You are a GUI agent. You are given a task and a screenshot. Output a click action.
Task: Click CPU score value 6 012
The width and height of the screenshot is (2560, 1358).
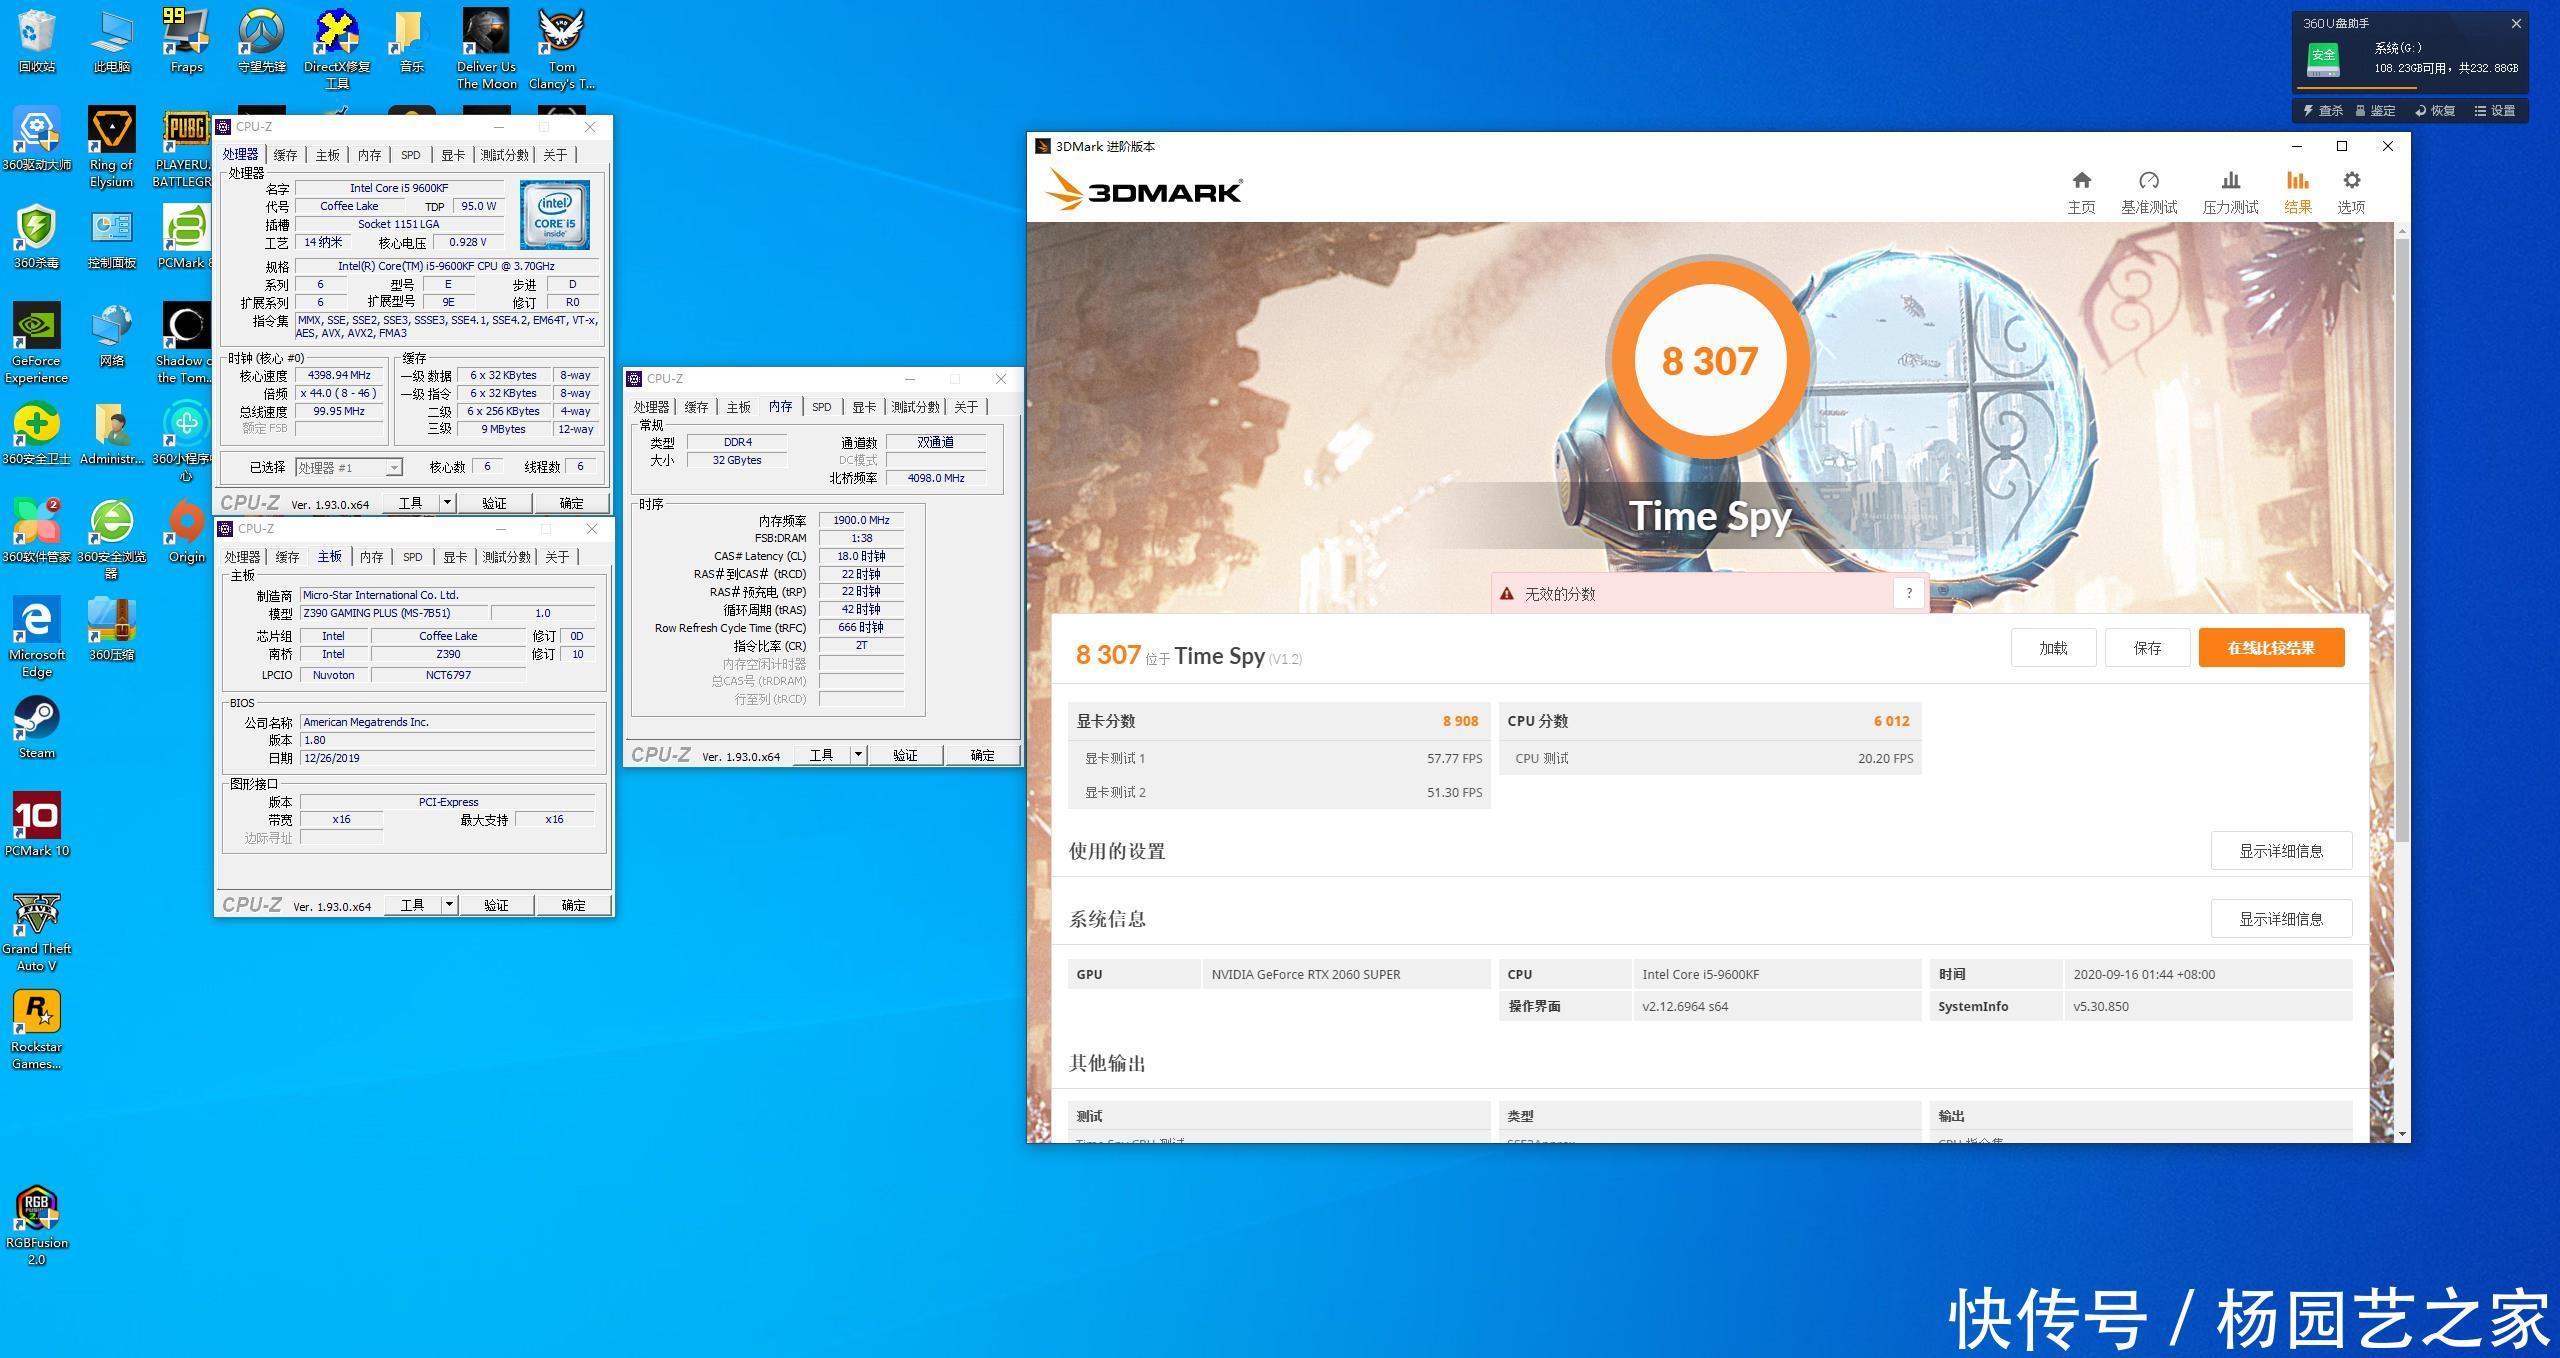(1891, 720)
